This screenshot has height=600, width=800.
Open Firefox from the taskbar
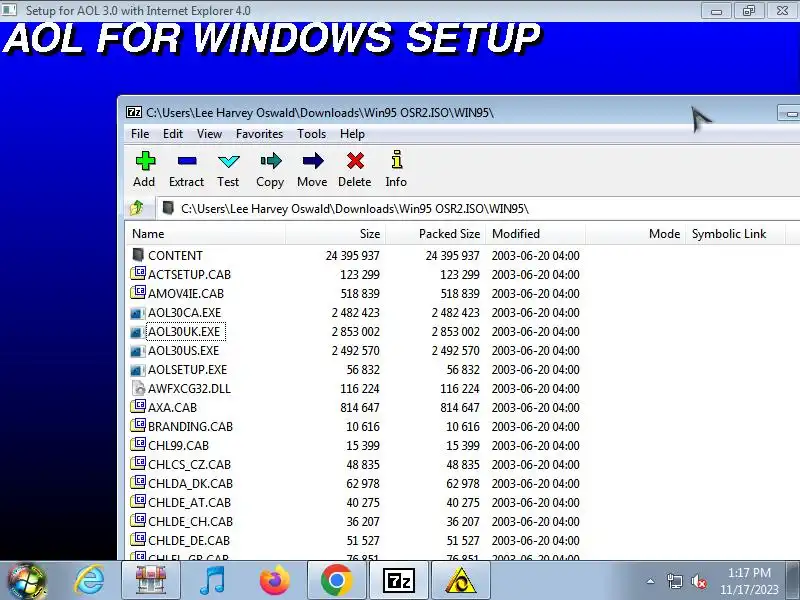[274, 581]
